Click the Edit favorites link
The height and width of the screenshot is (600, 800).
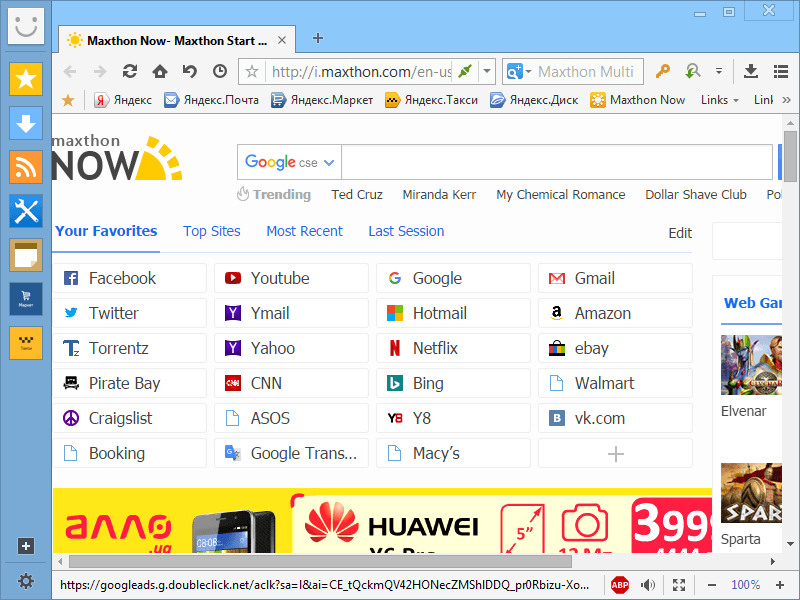(680, 233)
